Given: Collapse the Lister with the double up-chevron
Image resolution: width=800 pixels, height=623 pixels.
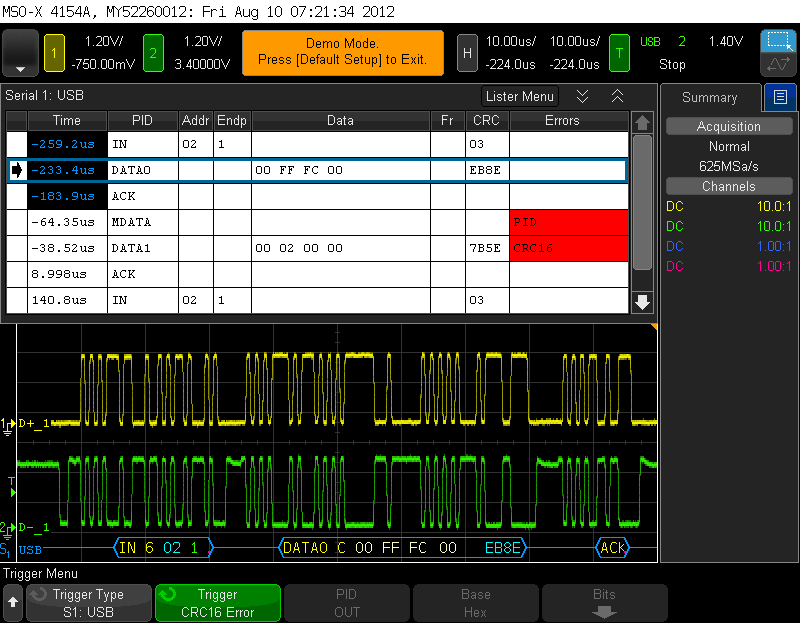Looking at the screenshot, I should click(617, 96).
